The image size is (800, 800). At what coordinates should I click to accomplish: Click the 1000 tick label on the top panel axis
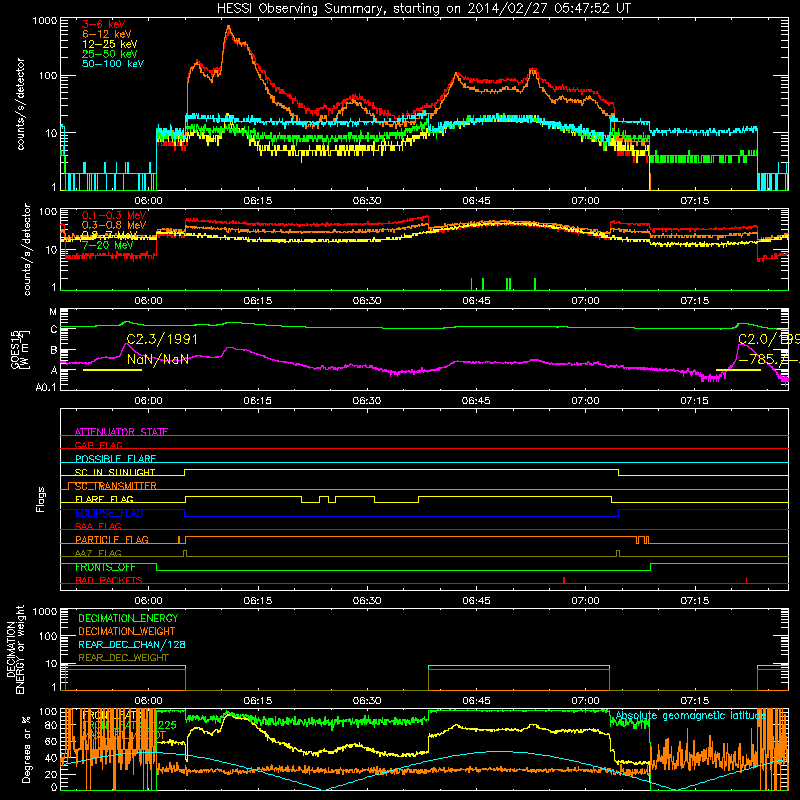(44, 21)
